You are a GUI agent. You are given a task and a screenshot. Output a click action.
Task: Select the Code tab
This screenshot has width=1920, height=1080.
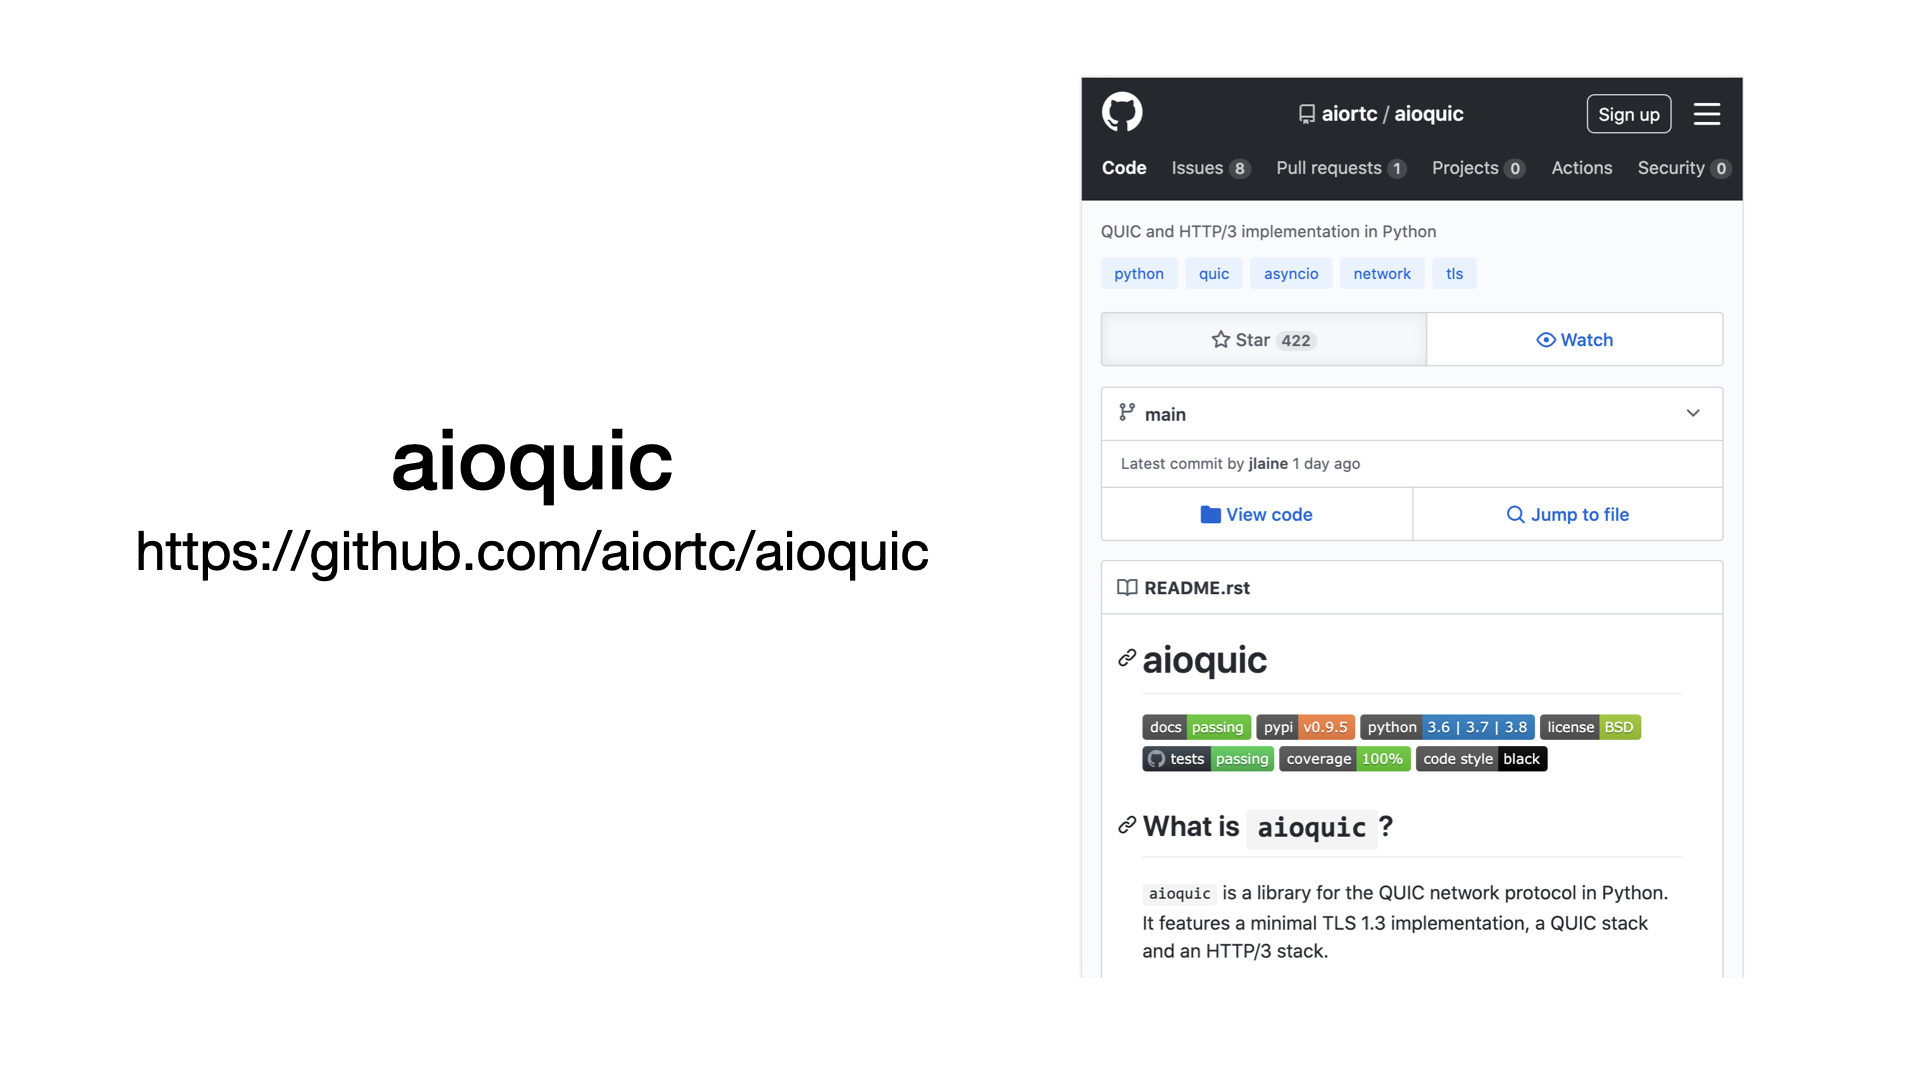1124,167
